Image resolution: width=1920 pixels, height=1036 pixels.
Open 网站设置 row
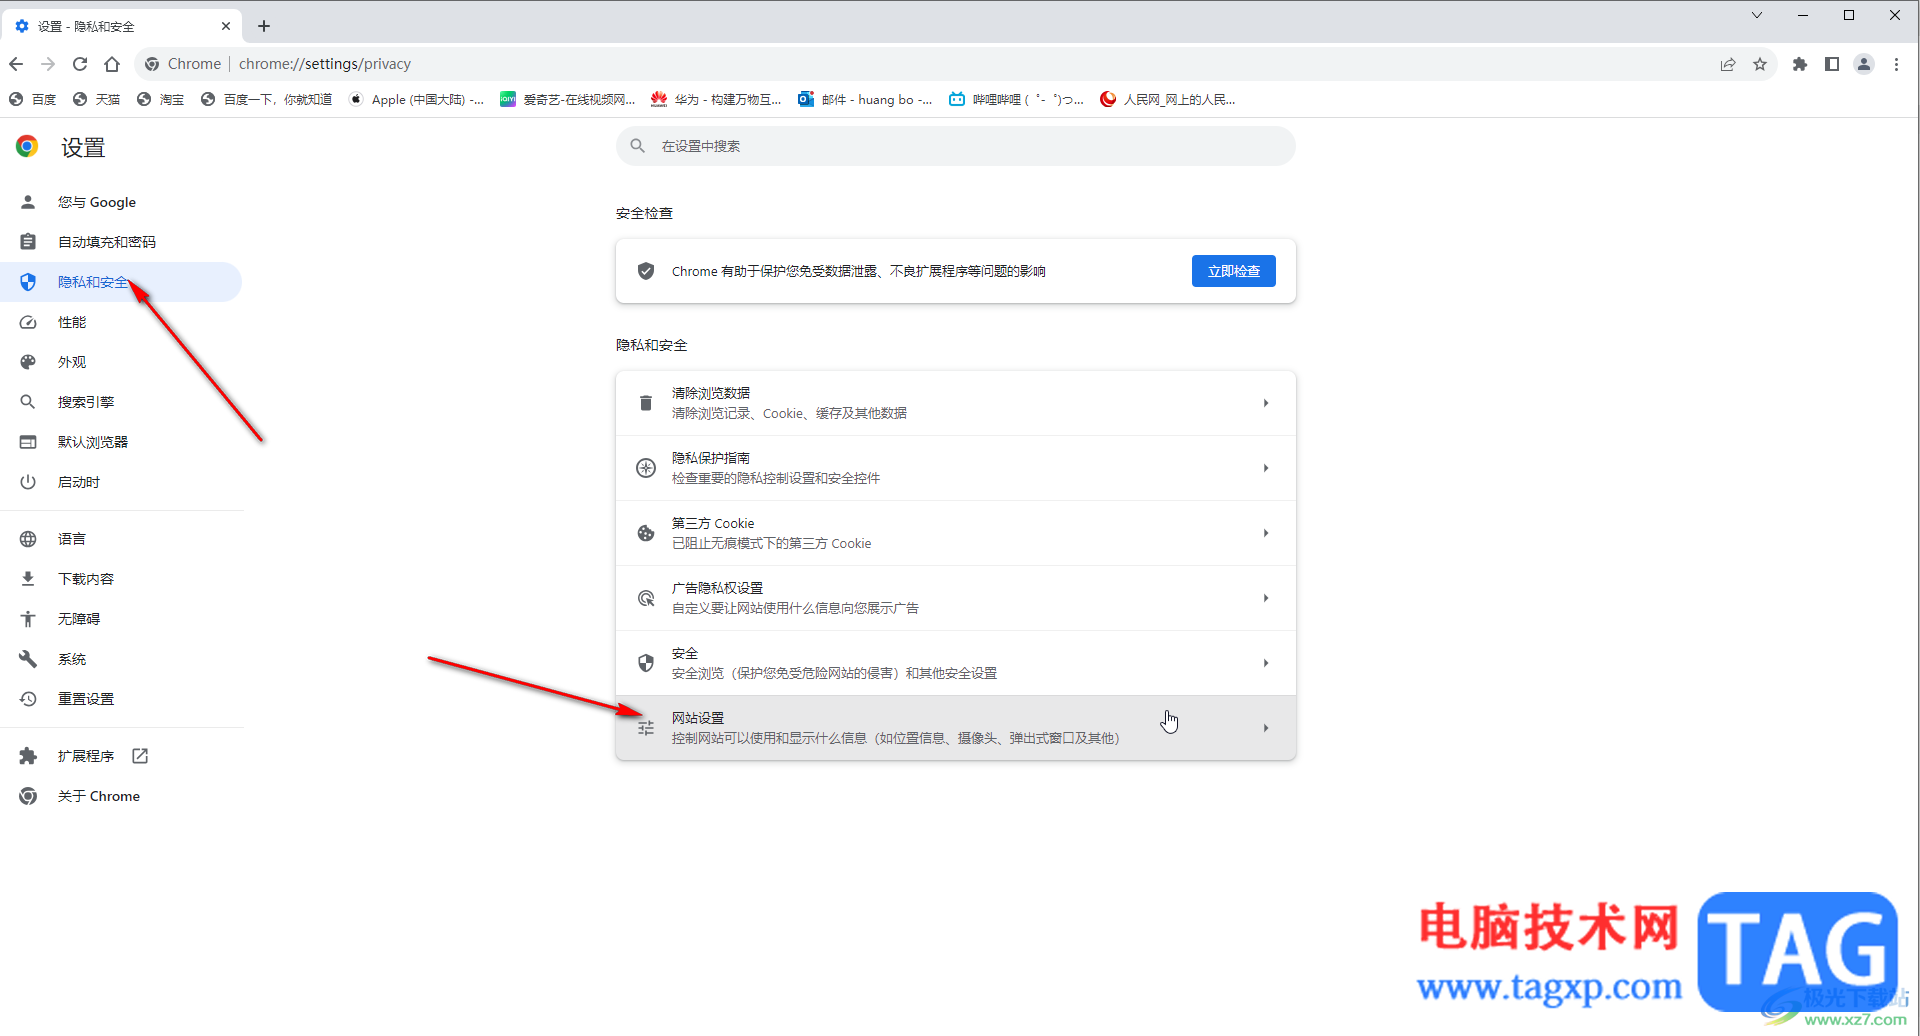[x=955, y=728]
